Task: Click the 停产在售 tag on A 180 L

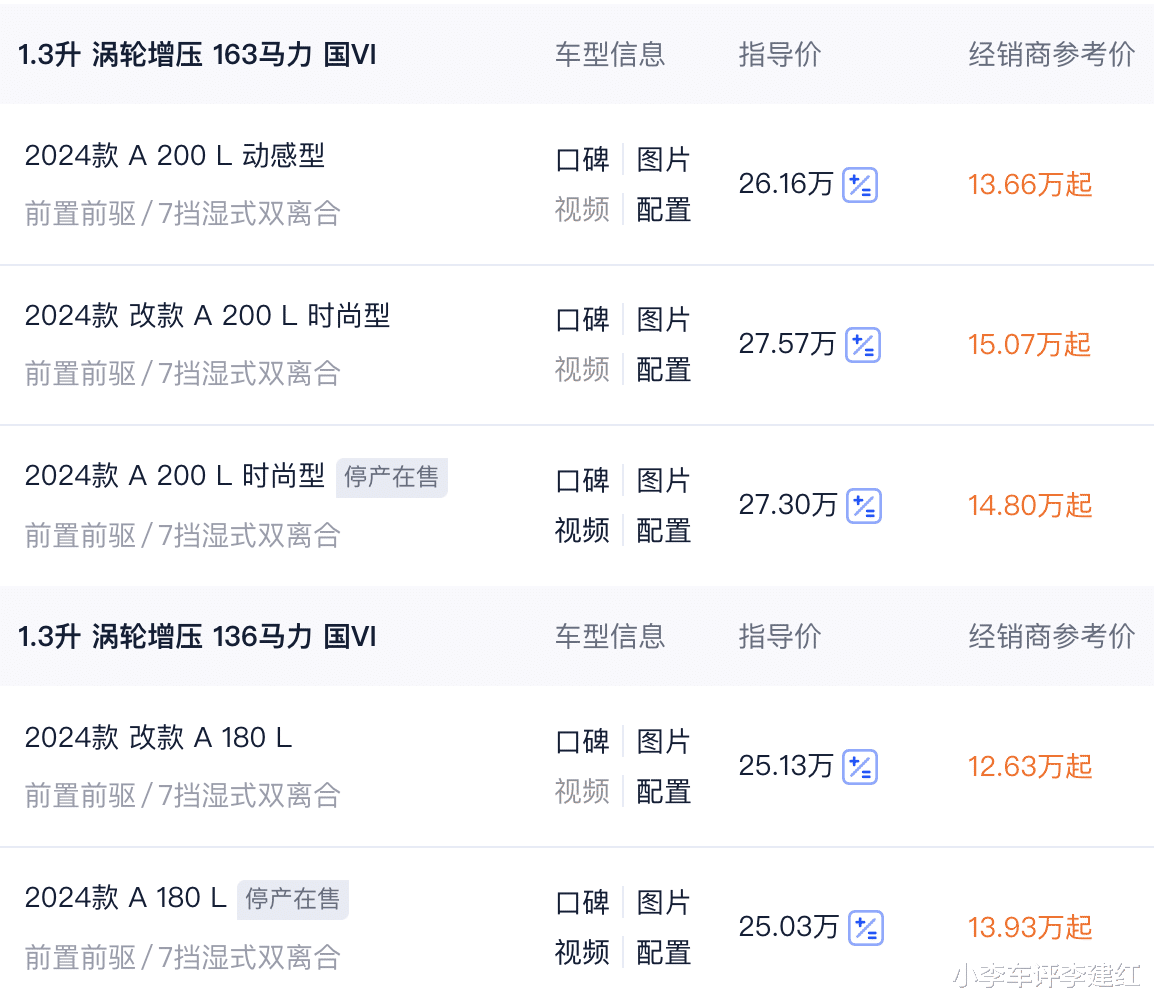Action: pyautogui.click(x=293, y=899)
